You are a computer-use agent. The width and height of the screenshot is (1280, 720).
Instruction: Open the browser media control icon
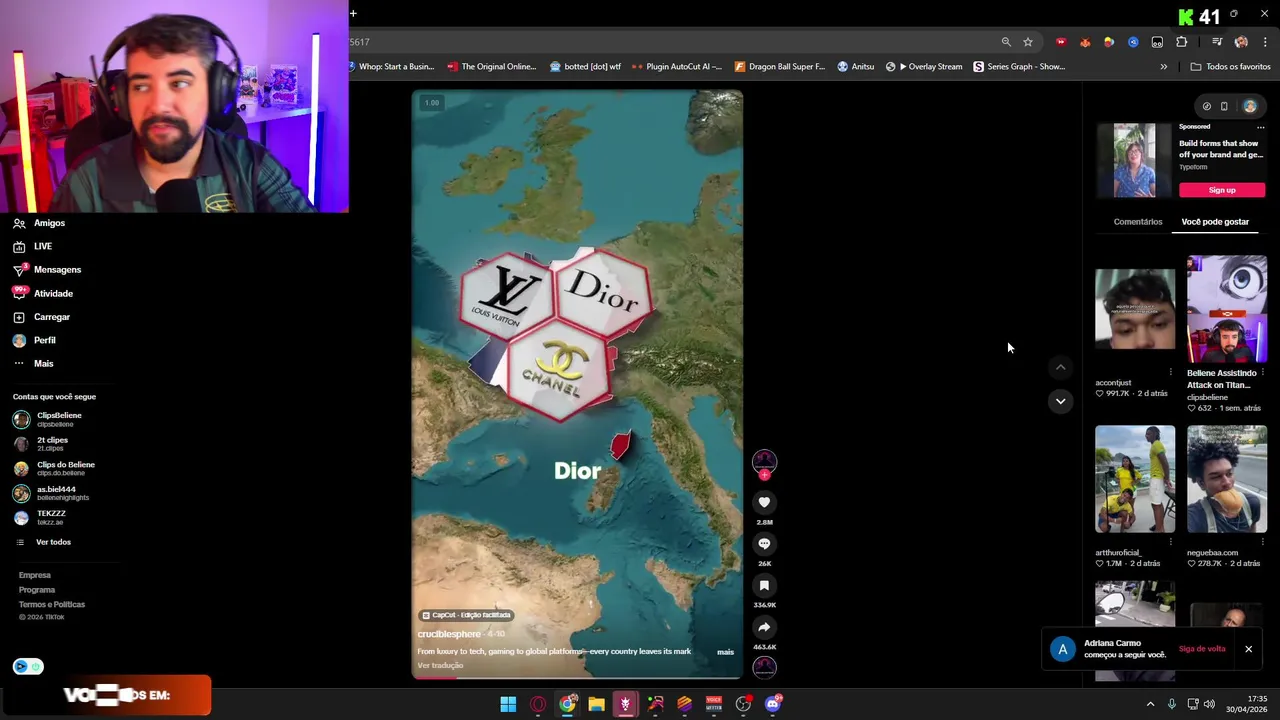click(x=1217, y=42)
